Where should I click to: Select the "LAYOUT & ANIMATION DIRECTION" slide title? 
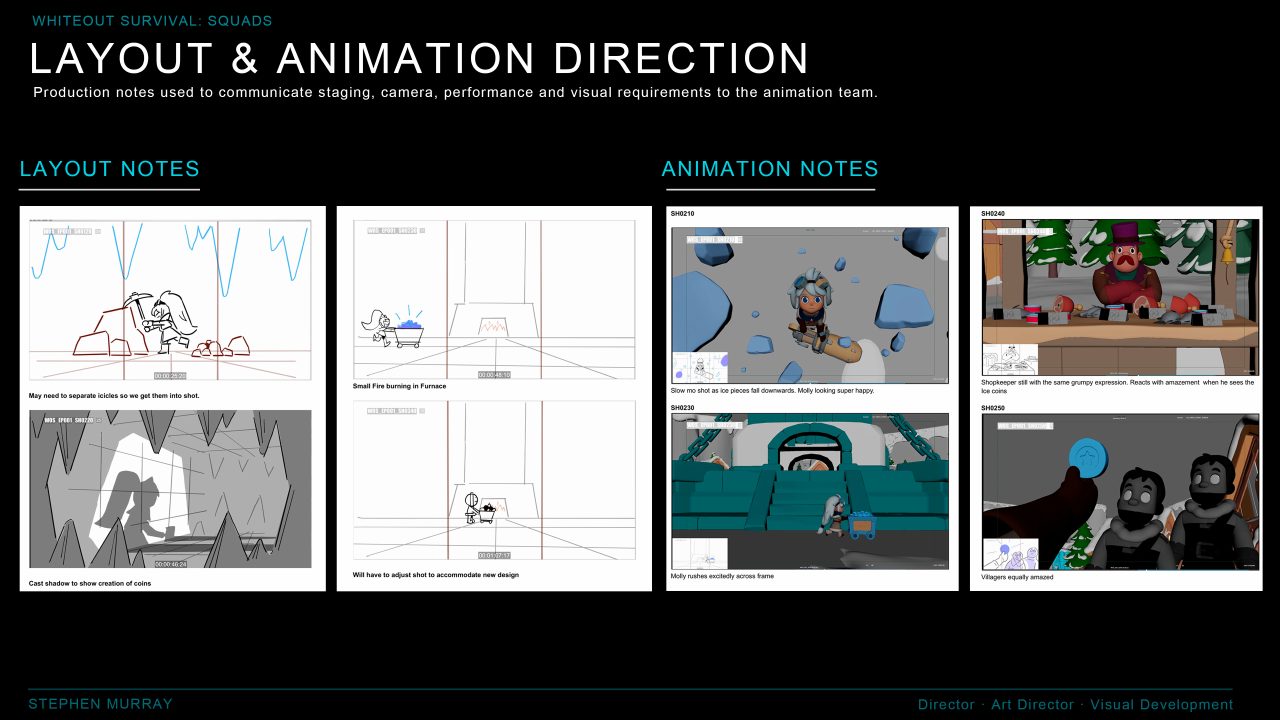(420, 59)
